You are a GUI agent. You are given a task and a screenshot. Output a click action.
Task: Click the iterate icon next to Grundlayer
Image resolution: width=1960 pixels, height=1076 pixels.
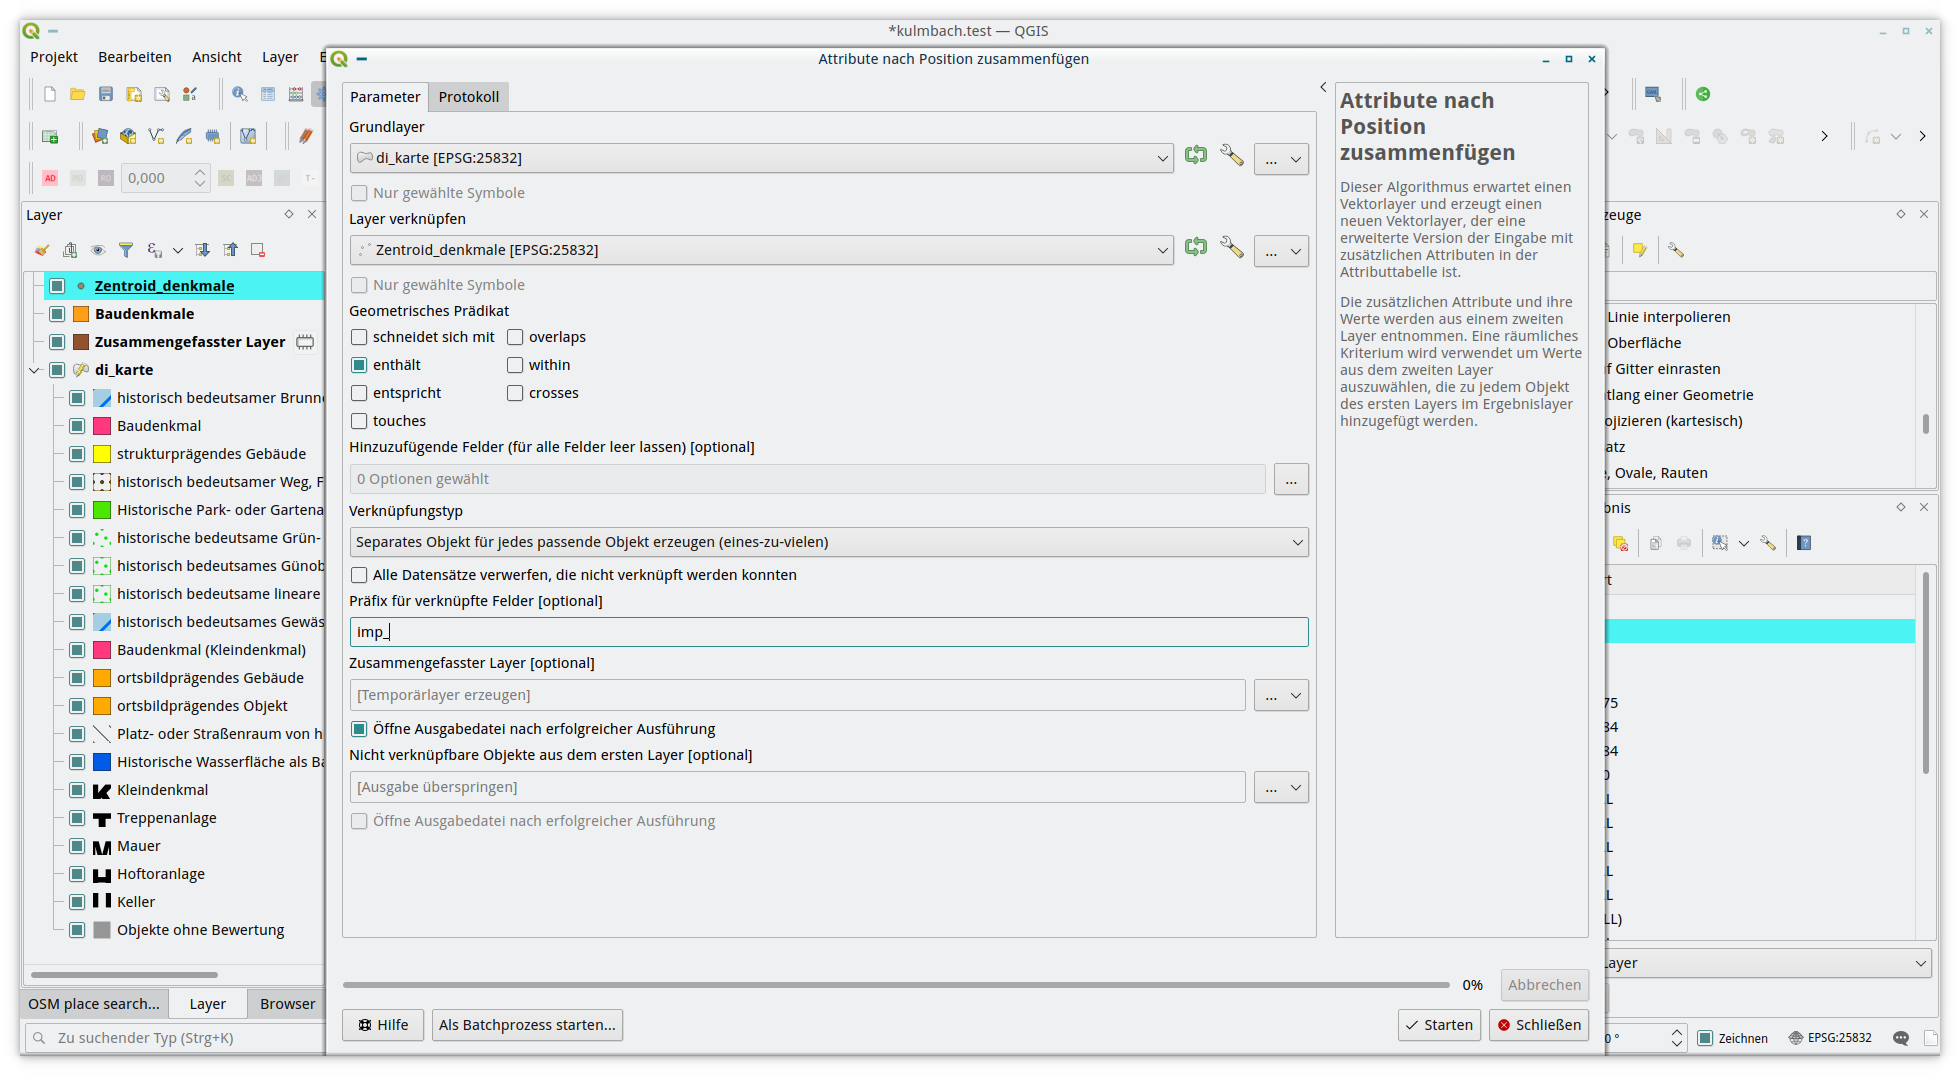[x=1196, y=156]
